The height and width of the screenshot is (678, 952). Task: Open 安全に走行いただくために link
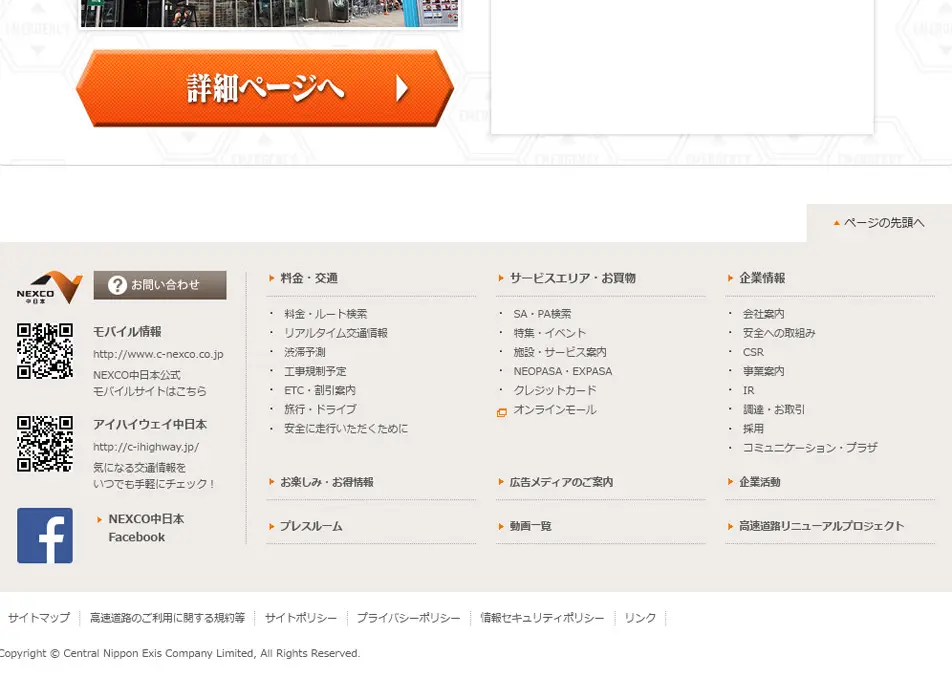pyautogui.click(x=346, y=429)
